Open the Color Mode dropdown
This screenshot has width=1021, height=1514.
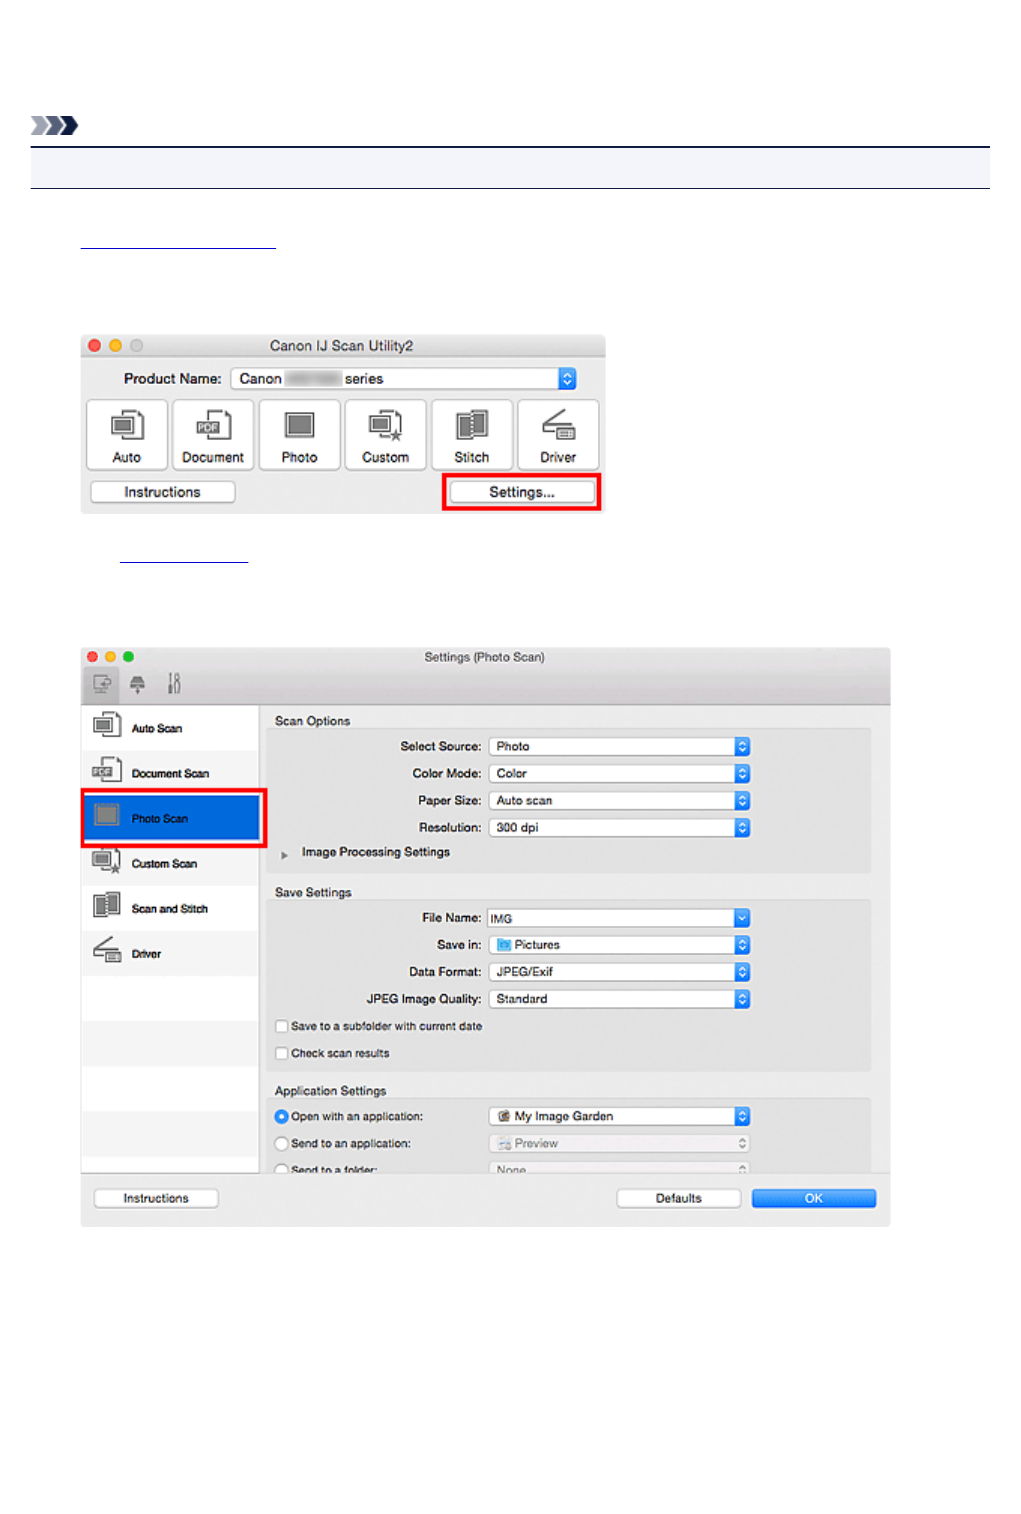619,774
